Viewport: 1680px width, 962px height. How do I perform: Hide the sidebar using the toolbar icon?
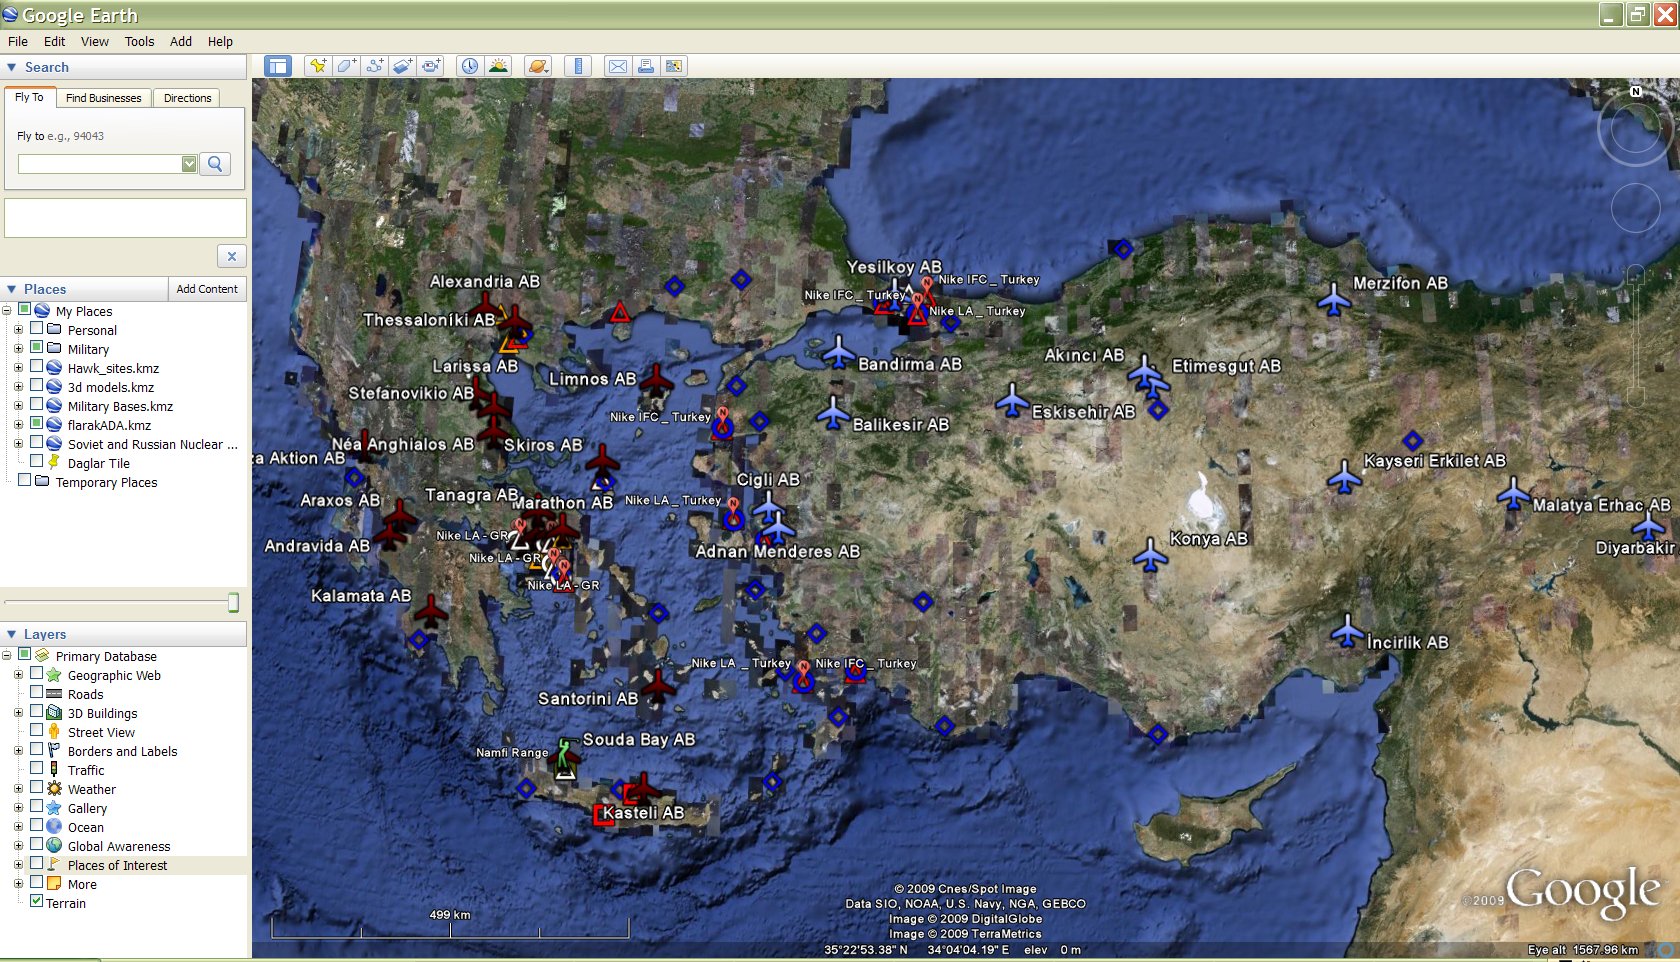pyautogui.click(x=277, y=66)
